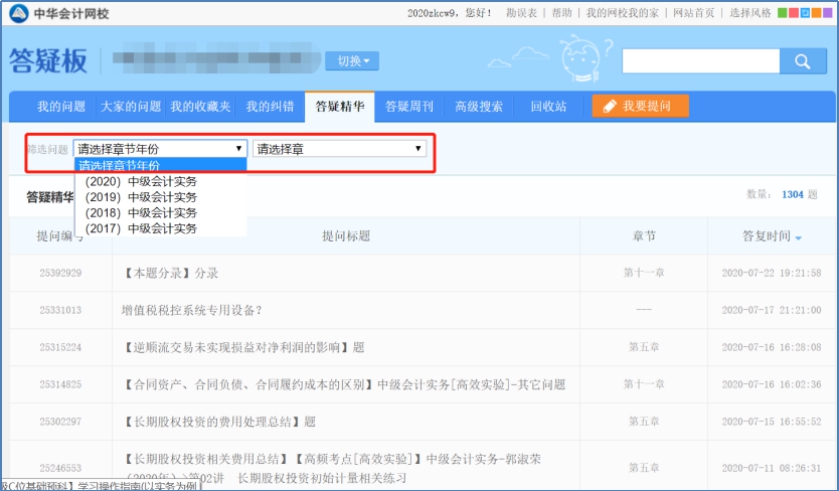Screen dimensions: 839x491
Task: Open the 回收站 tab
Action: point(548,106)
